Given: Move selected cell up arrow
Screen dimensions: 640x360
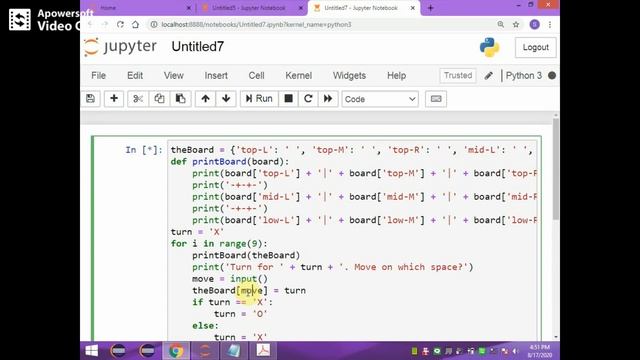Looking at the screenshot, I should (x=205, y=99).
